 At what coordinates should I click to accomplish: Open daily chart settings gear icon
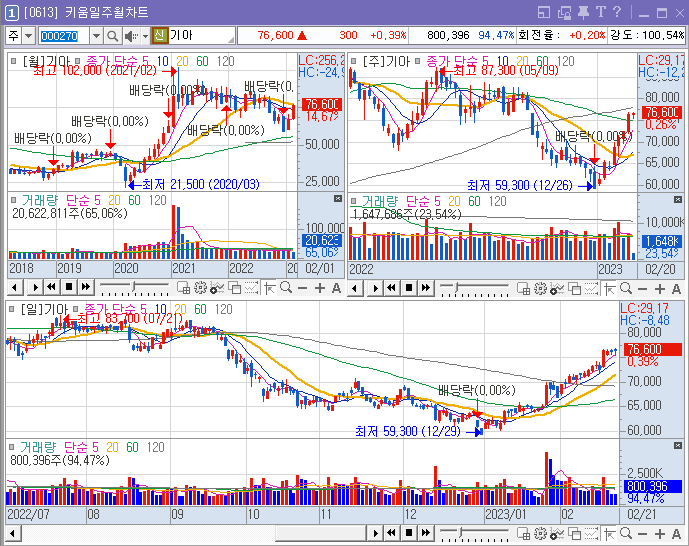[x=540, y=533]
